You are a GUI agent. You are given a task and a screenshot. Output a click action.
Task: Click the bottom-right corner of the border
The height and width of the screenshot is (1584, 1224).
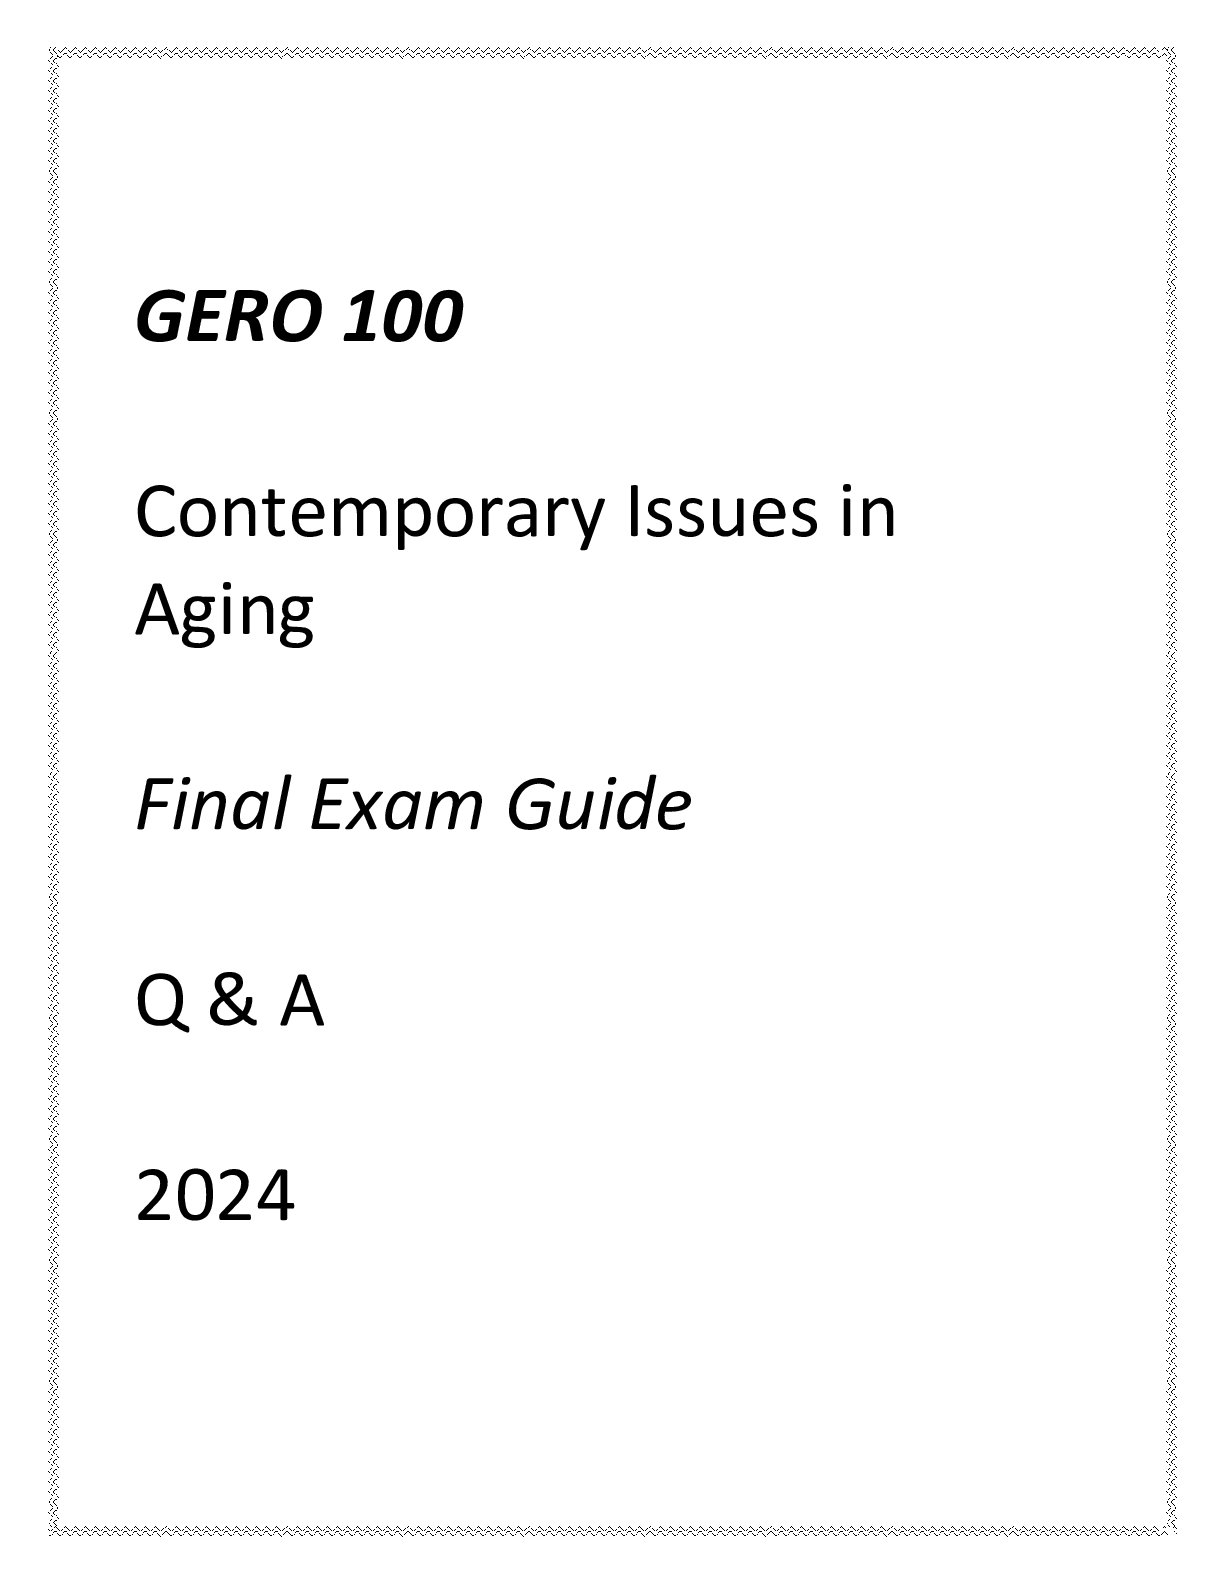click(1171, 1531)
